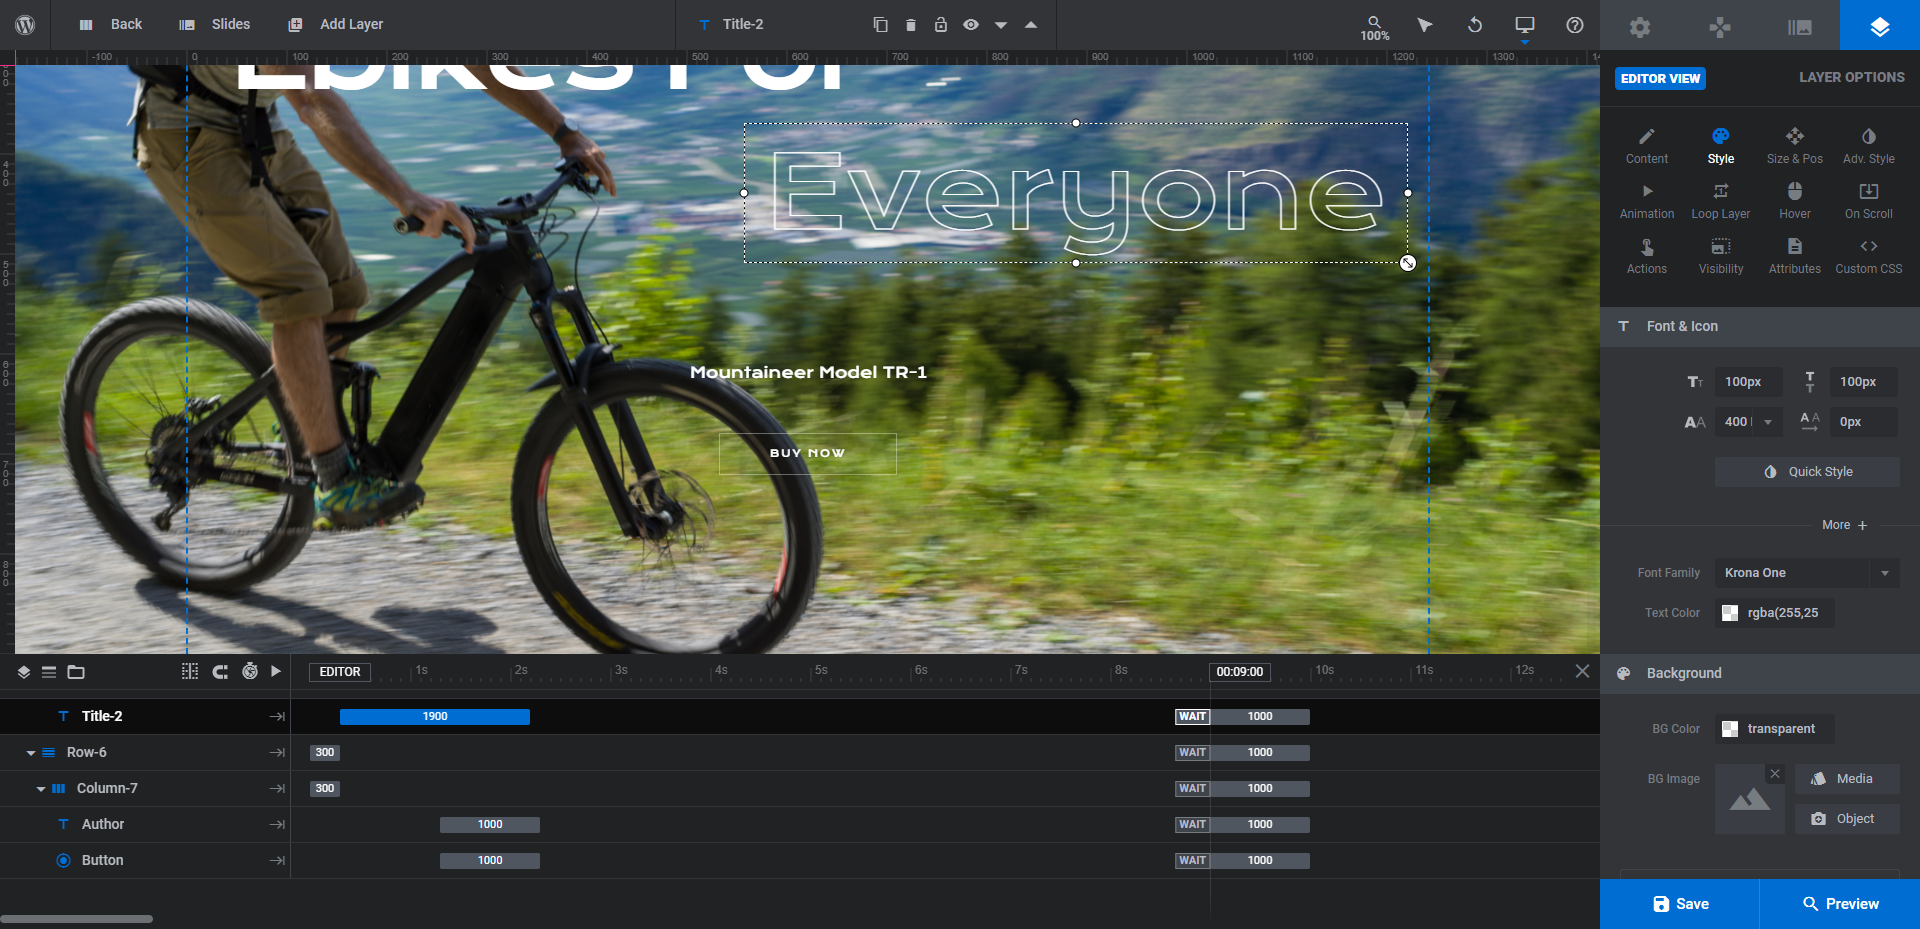The height and width of the screenshot is (929, 1920).
Task: Open Hover settings
Action: [x=1795, y=201]
